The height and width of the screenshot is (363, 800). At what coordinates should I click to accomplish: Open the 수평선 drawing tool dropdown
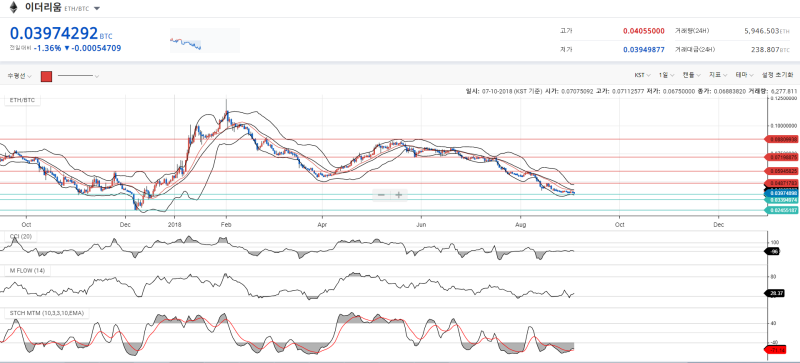coord(19,76)
